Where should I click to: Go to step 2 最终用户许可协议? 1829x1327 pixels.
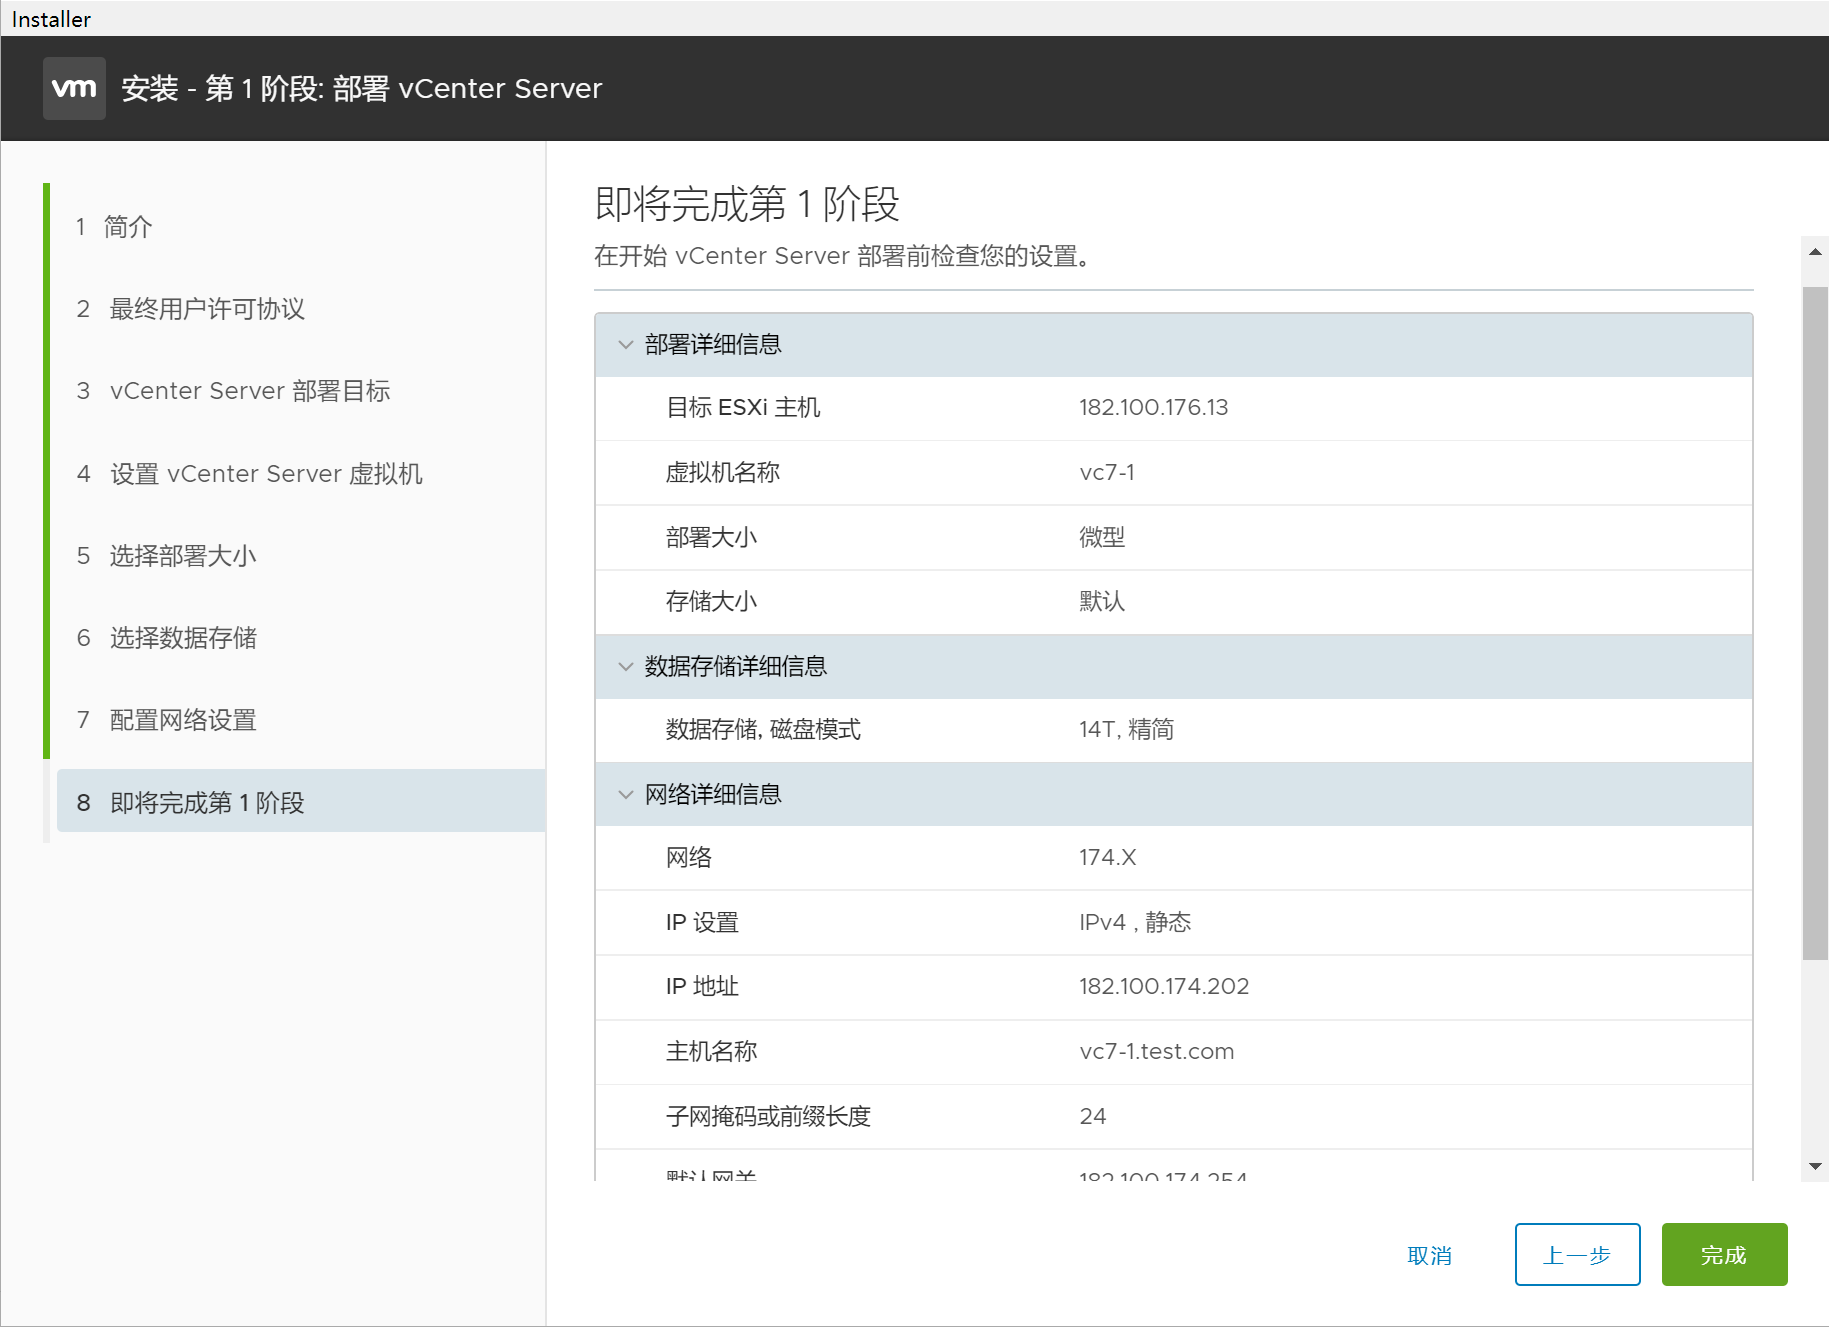206,309
